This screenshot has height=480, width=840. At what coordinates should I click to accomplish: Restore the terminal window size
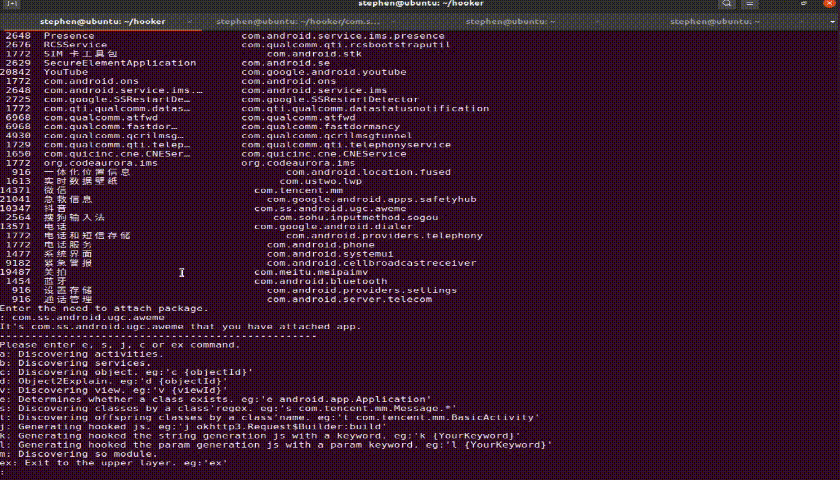click(x=804, y=4)
